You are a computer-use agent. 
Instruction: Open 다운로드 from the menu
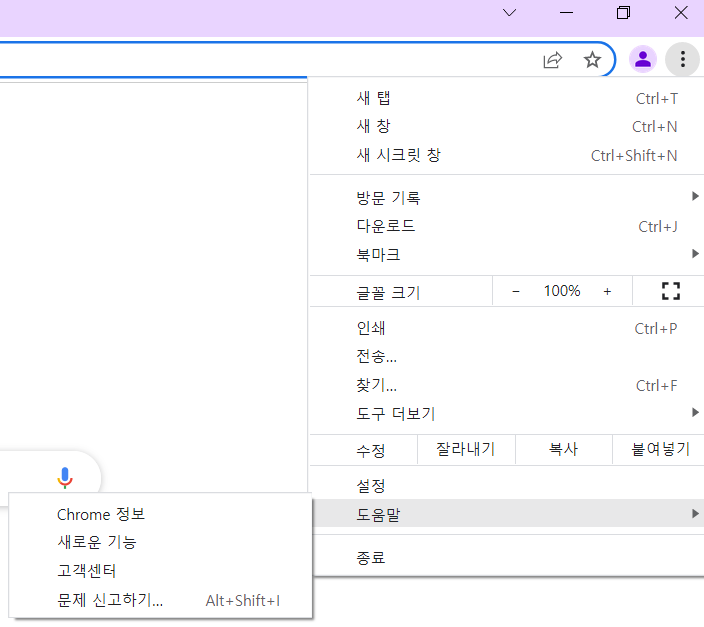507,226
